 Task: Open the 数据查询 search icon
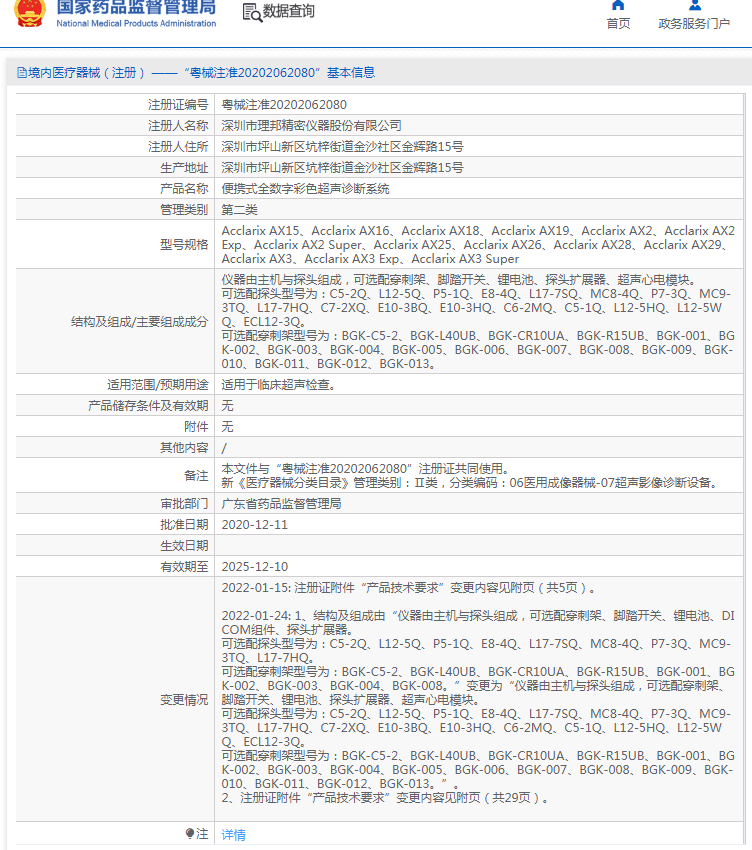pos(252,12)
